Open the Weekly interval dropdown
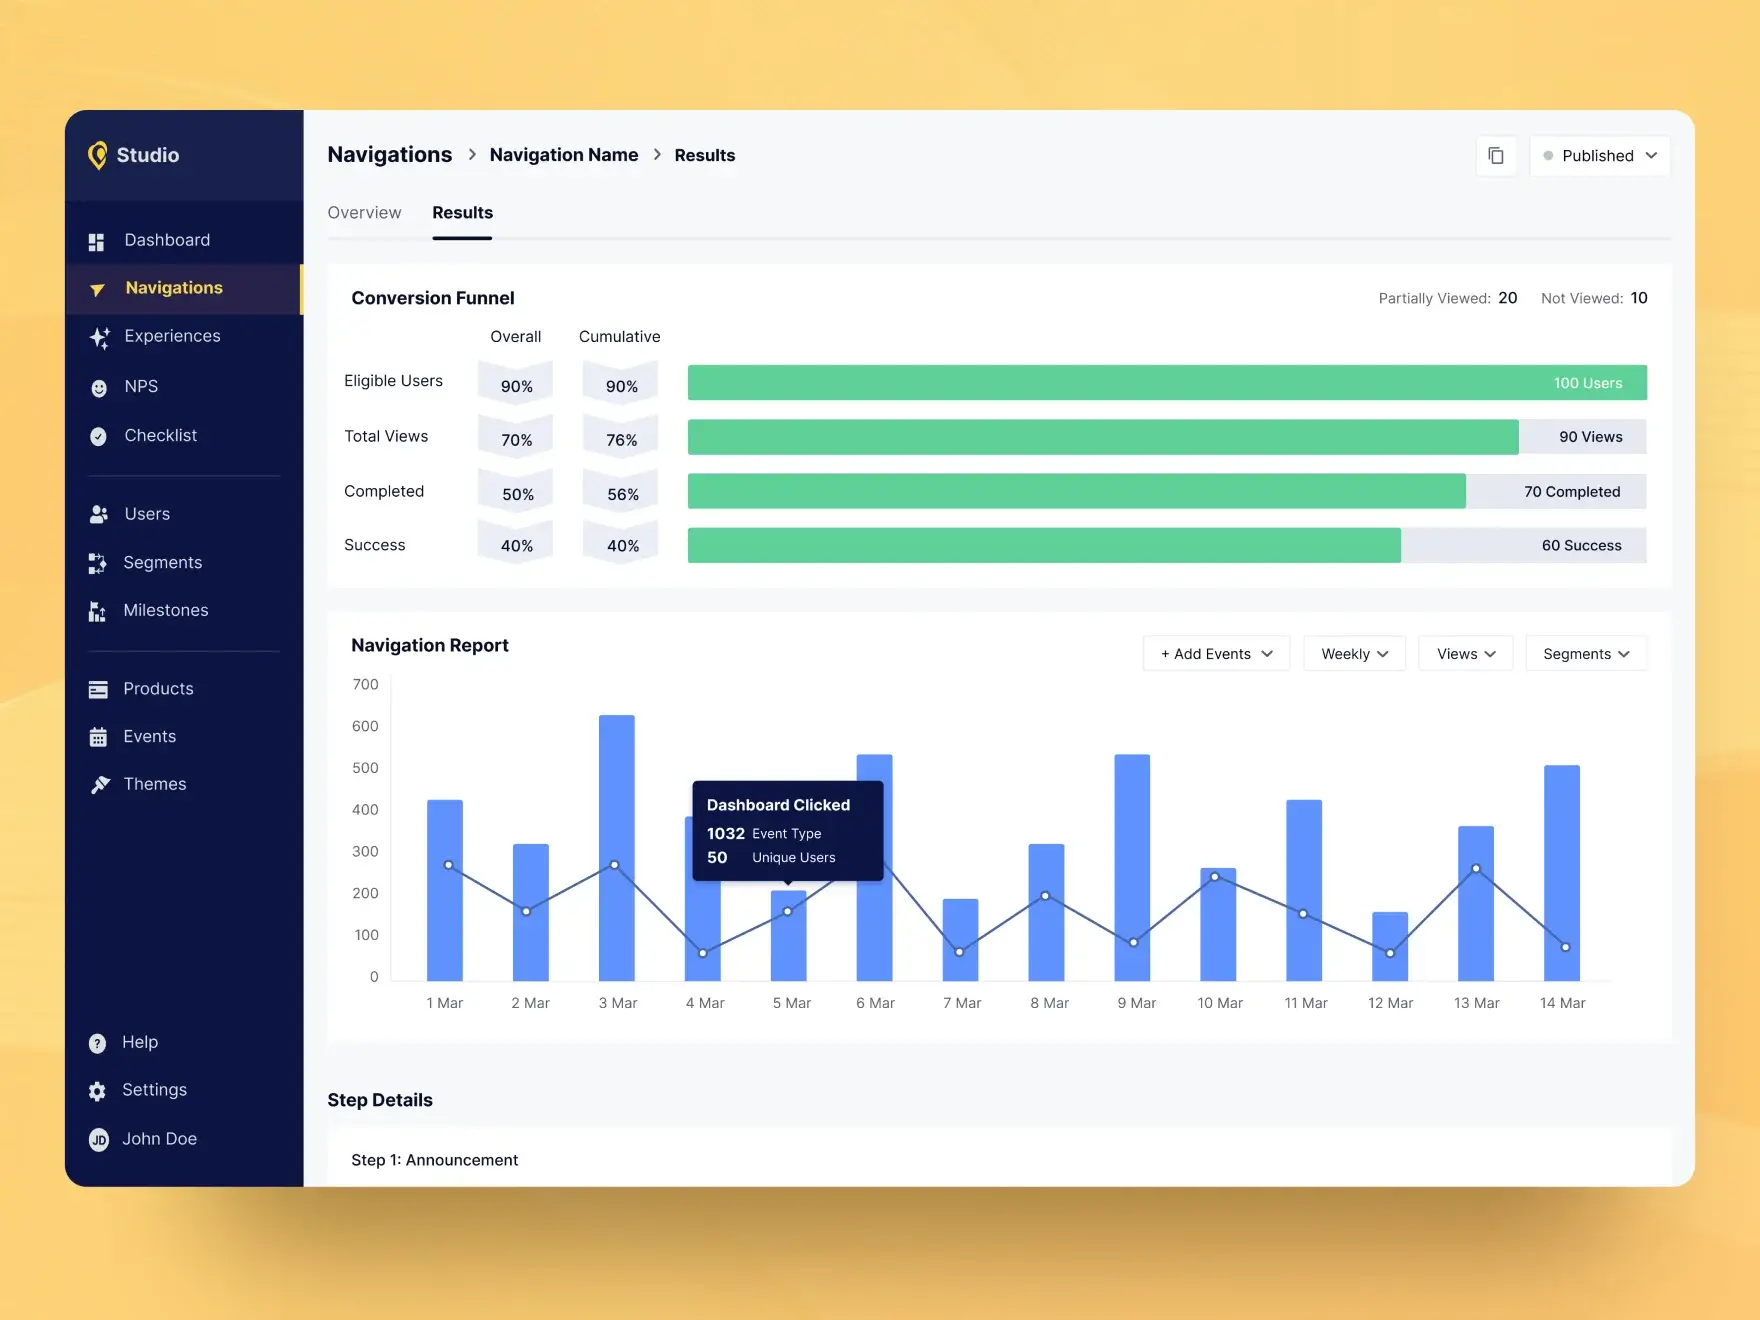1760x1320 pixels. 1354,654
